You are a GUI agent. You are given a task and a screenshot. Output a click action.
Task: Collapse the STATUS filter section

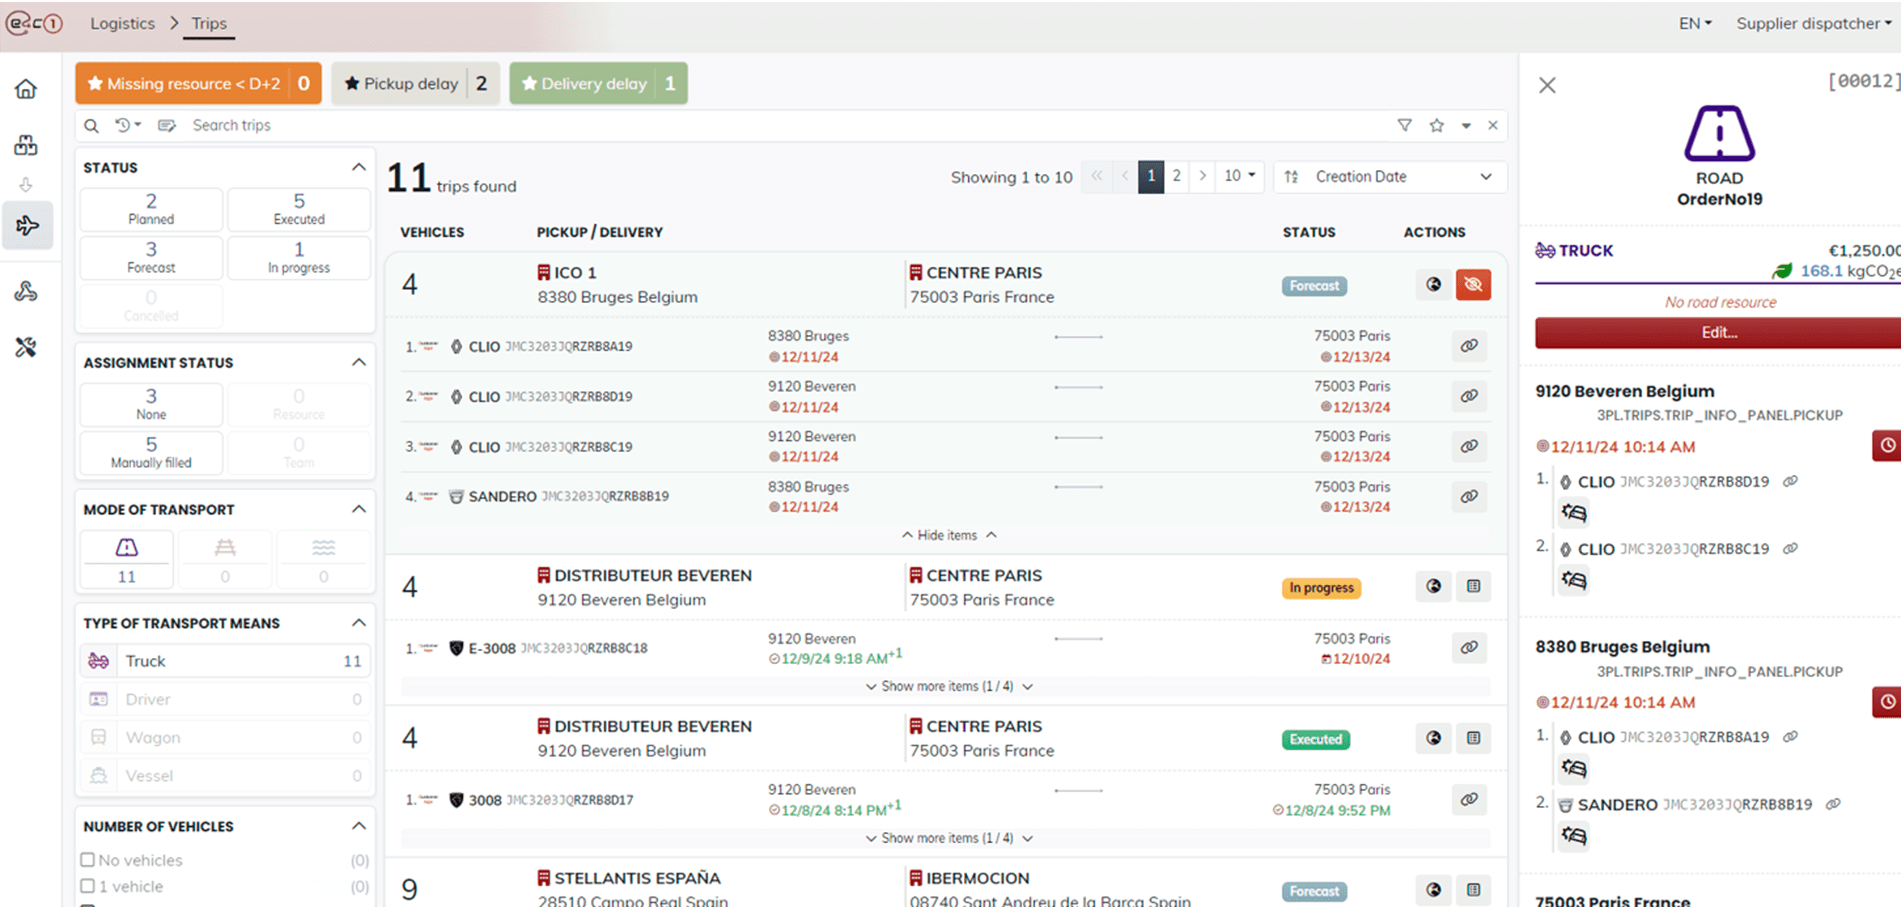[358, 167]
